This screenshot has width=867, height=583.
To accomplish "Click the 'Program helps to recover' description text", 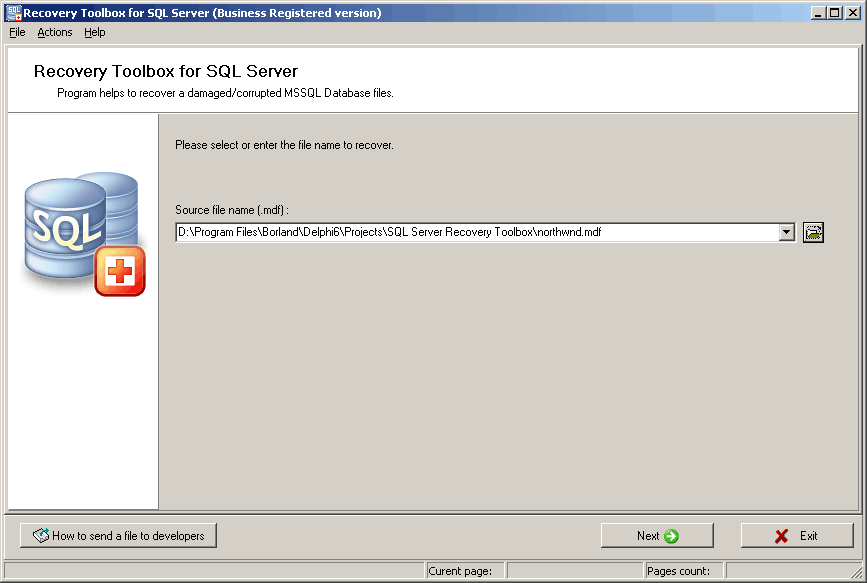I will (225, 93).
